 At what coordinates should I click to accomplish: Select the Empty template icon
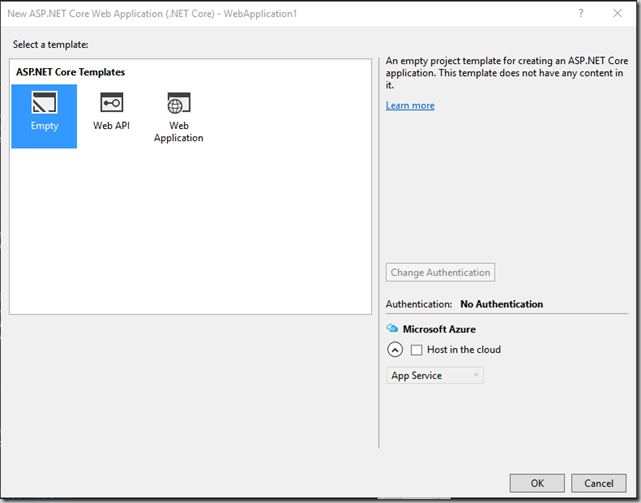click(x=44, y=102)
